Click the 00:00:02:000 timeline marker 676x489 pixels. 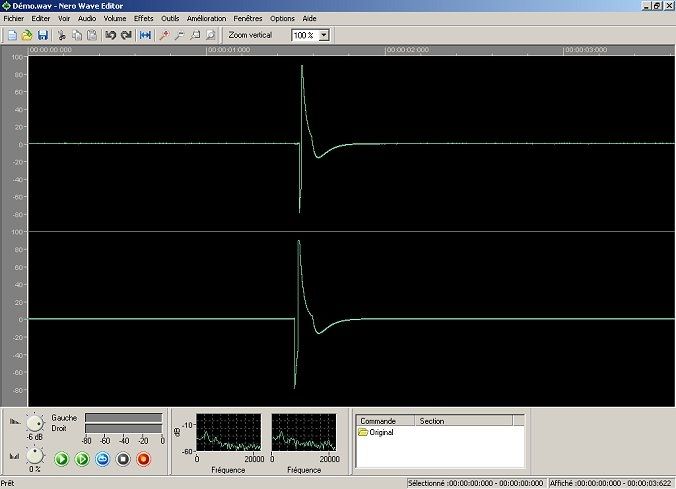pos(407,50)
